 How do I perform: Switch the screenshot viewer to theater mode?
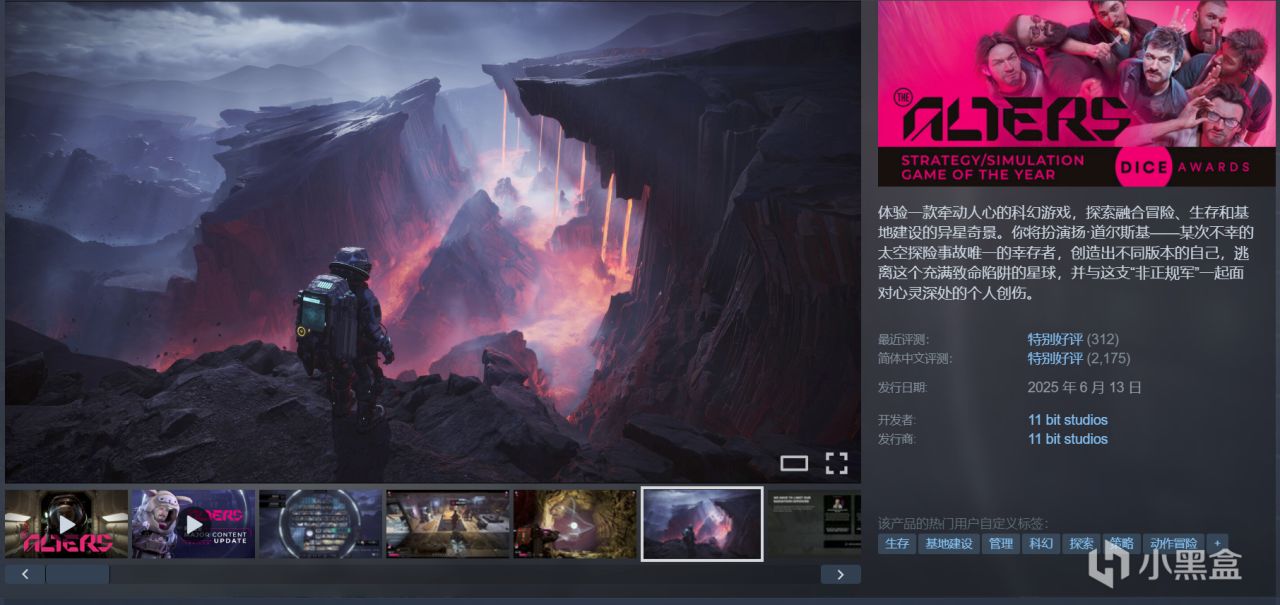click(794, 463)
